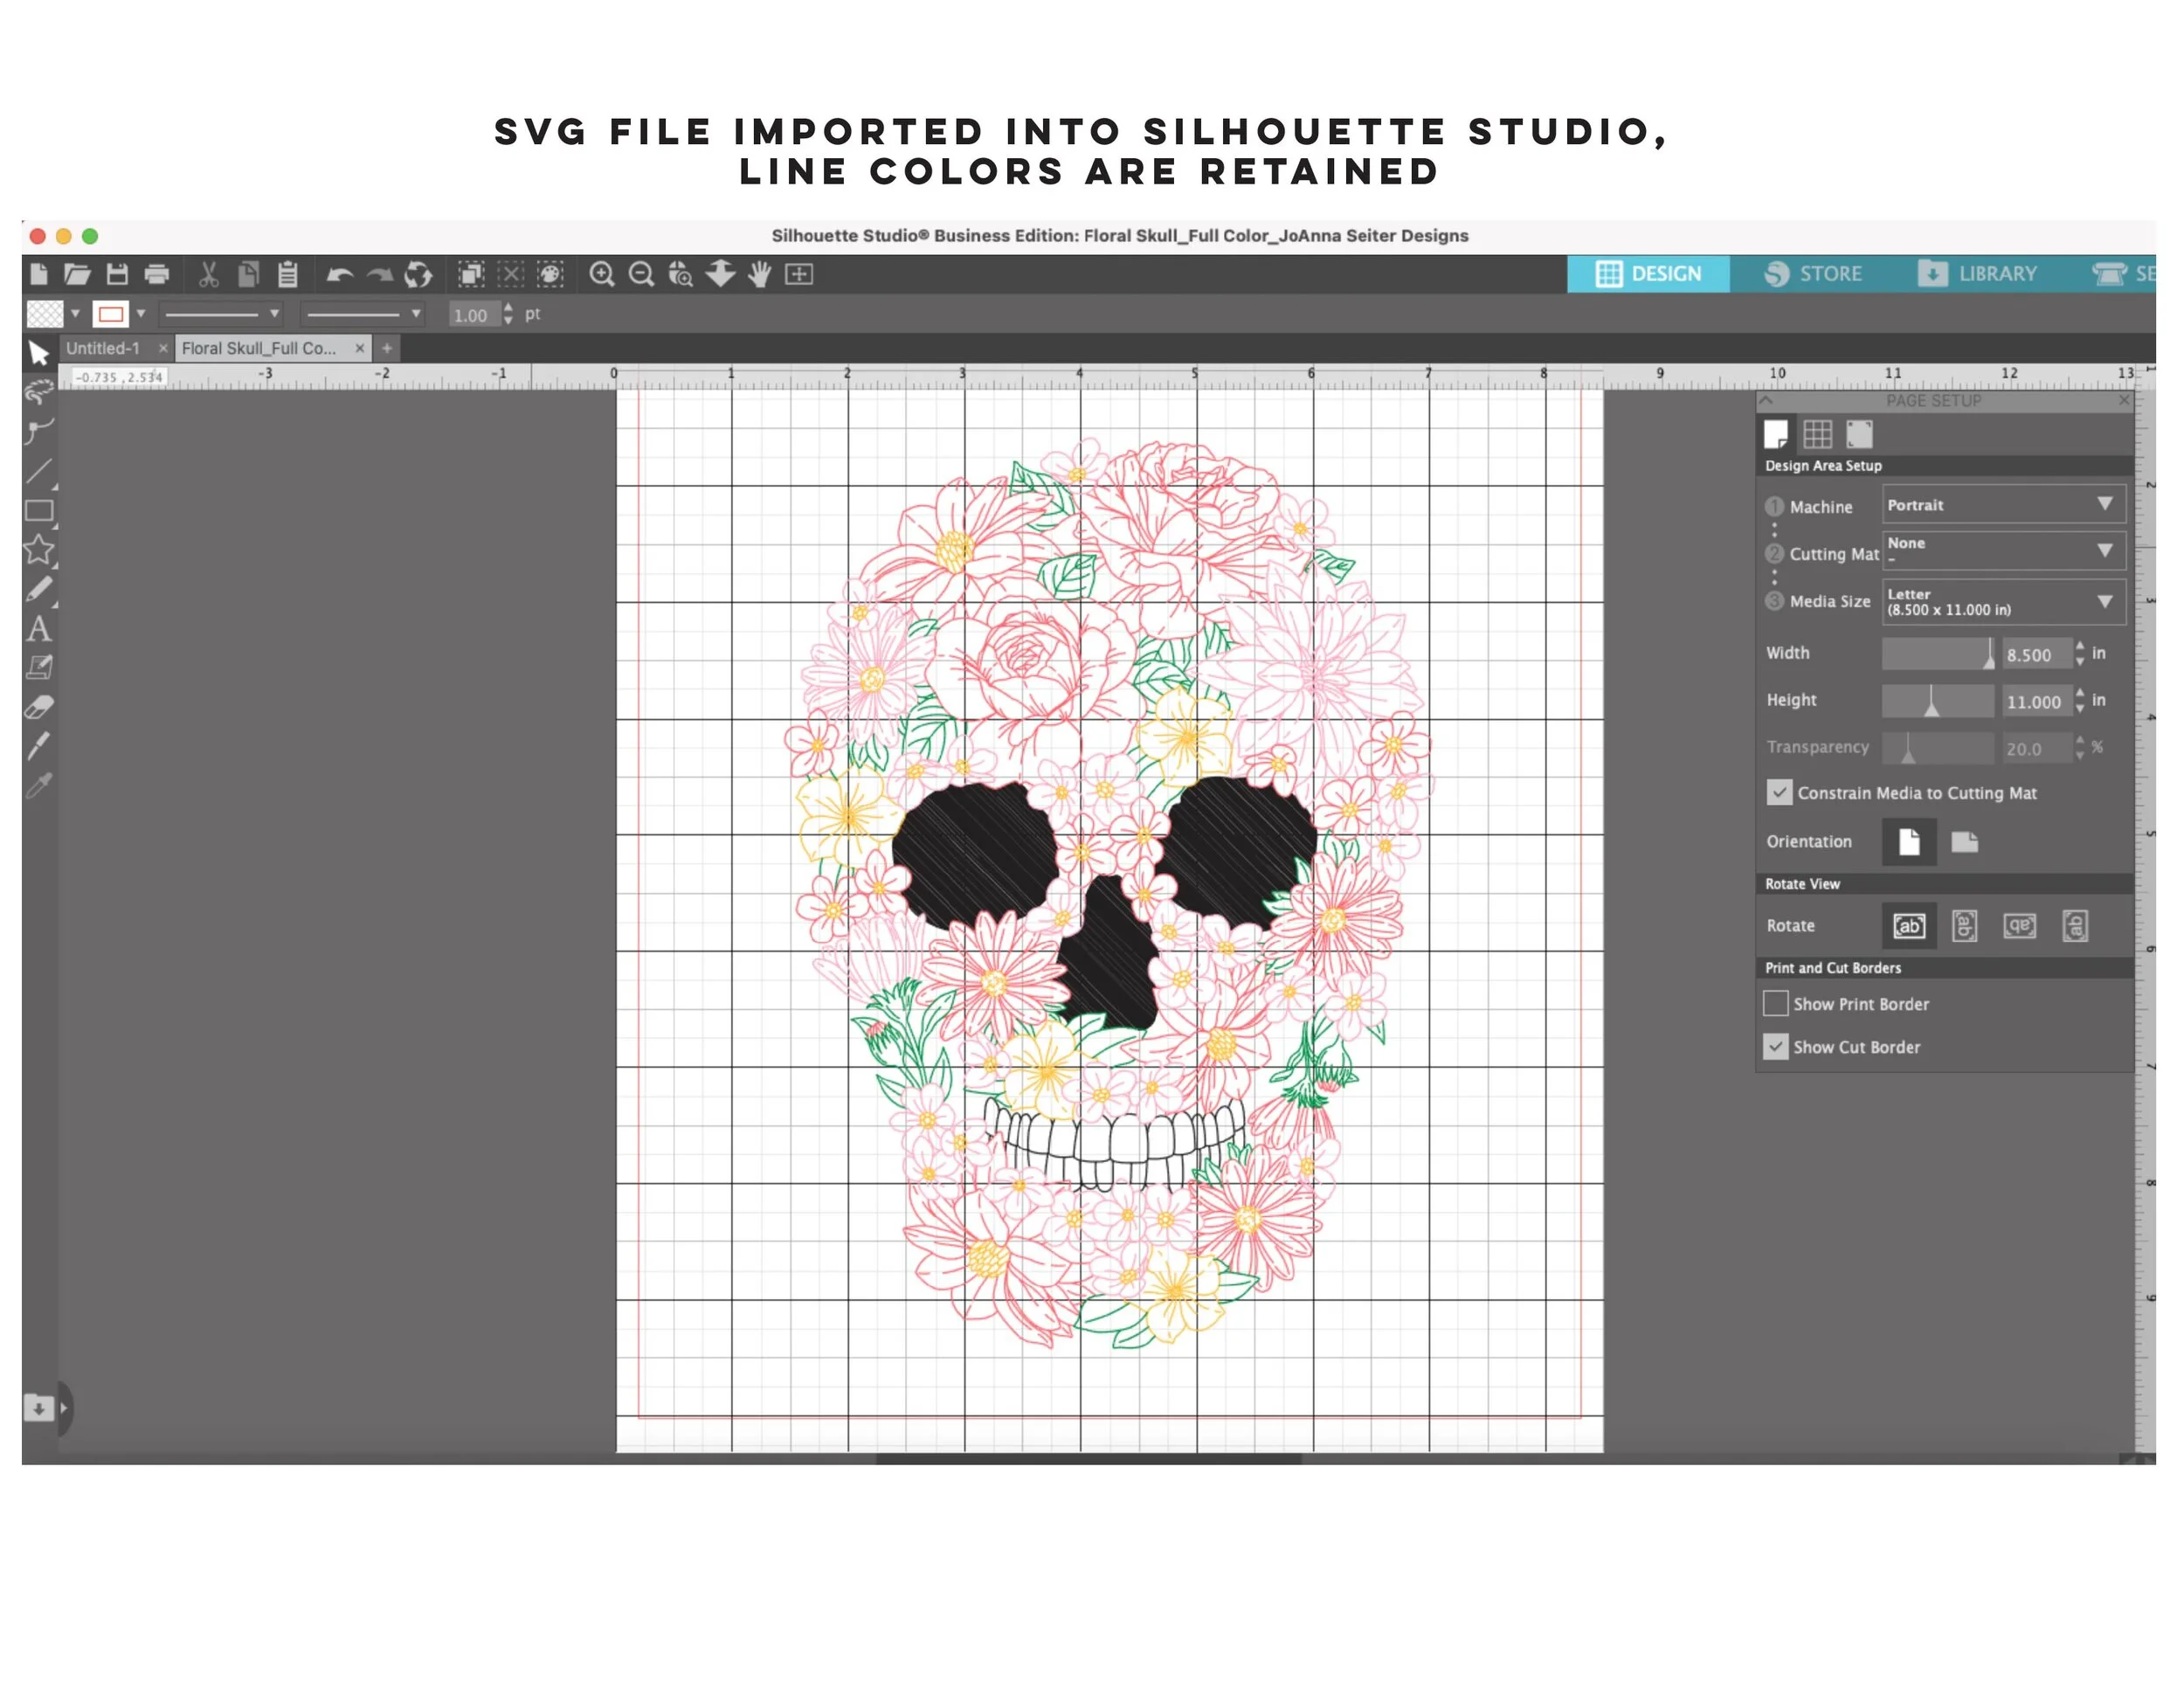Image resolution: width=2184 pixels, height=1688 pixels.
Task: Select the Eyedropper tool
Action: pyautogui.click(x=39, y=787)
